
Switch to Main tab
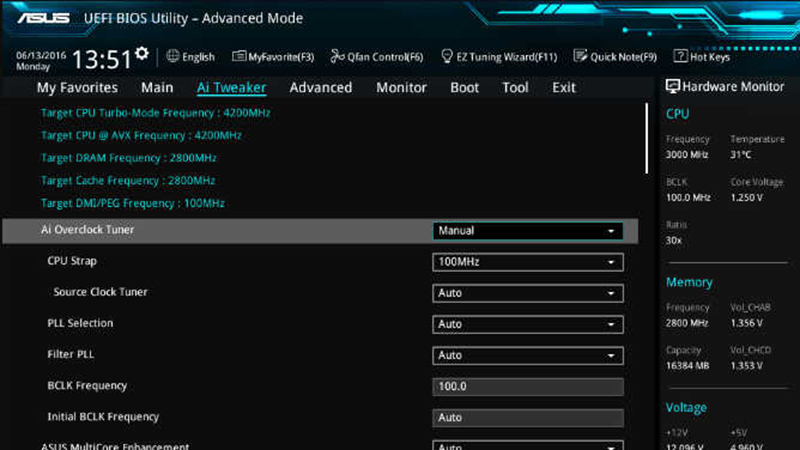click(157, 88)
